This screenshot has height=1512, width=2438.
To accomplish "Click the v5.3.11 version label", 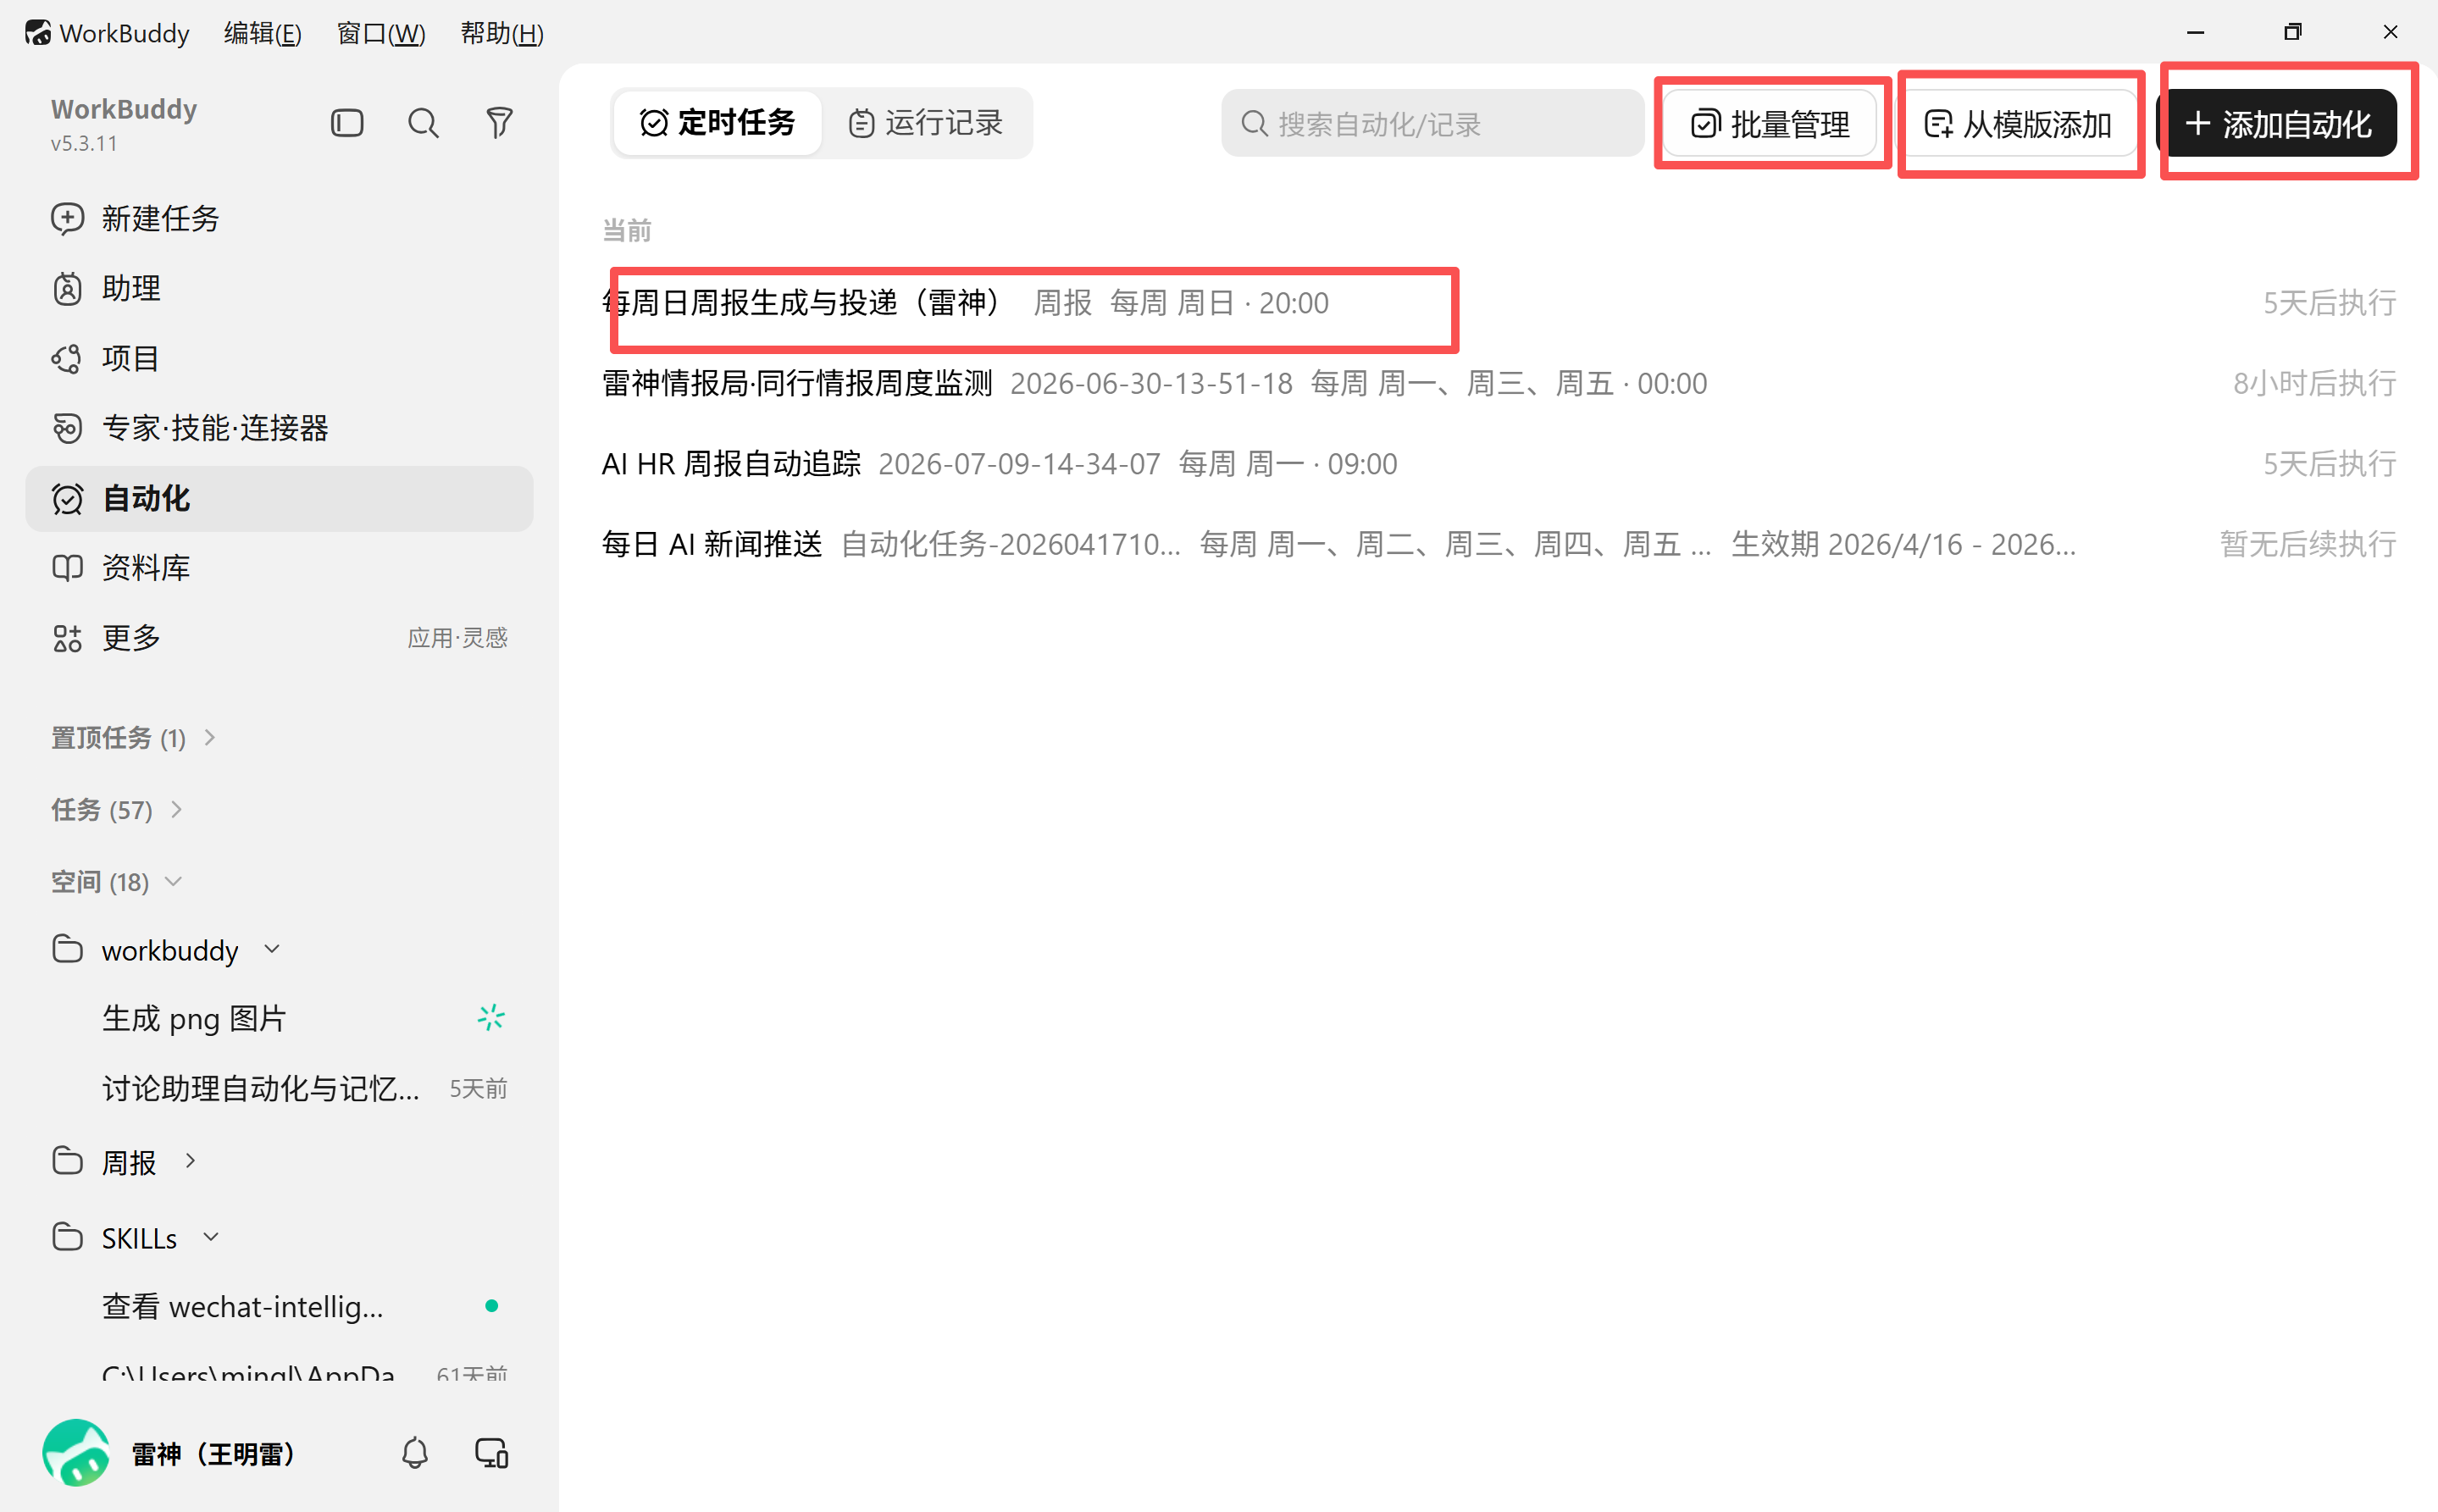I will point(84,144).
